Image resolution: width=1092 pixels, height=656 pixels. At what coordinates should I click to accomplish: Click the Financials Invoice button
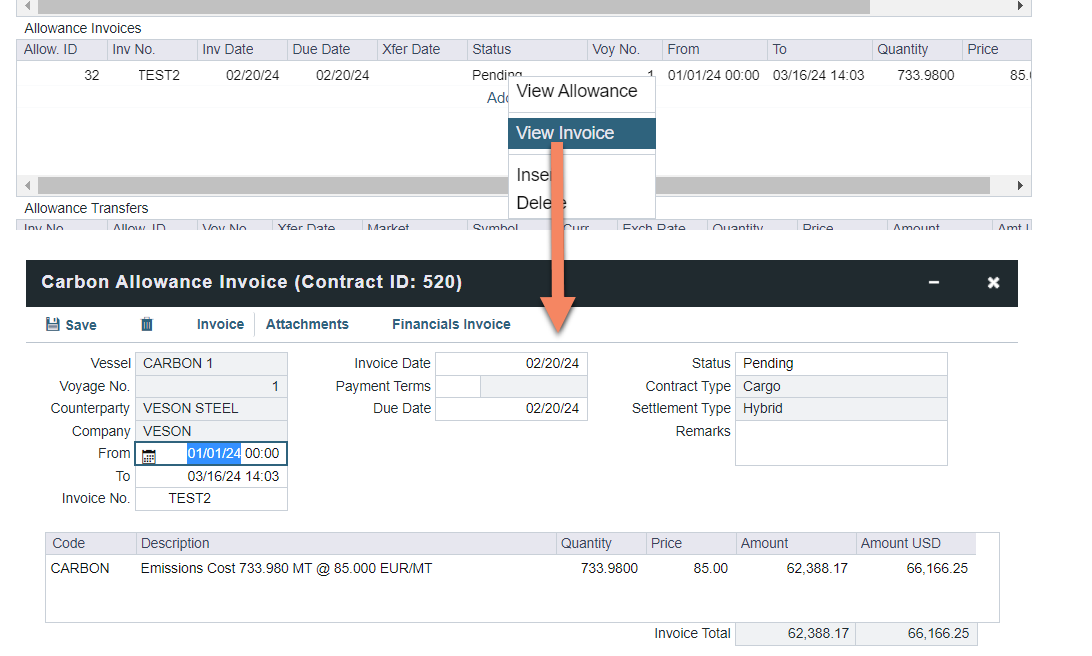451,324
